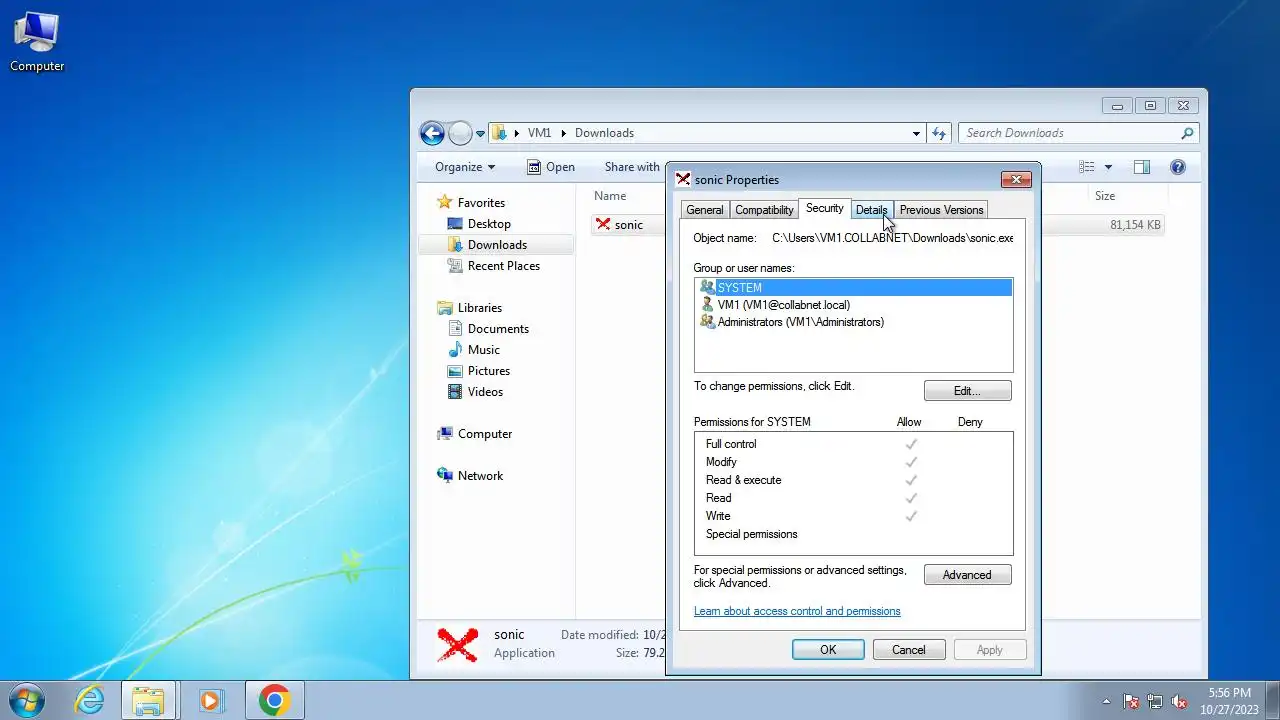Go to the Details tab
The height and width of the screenshot is (720, 1280).
(871, 210)
